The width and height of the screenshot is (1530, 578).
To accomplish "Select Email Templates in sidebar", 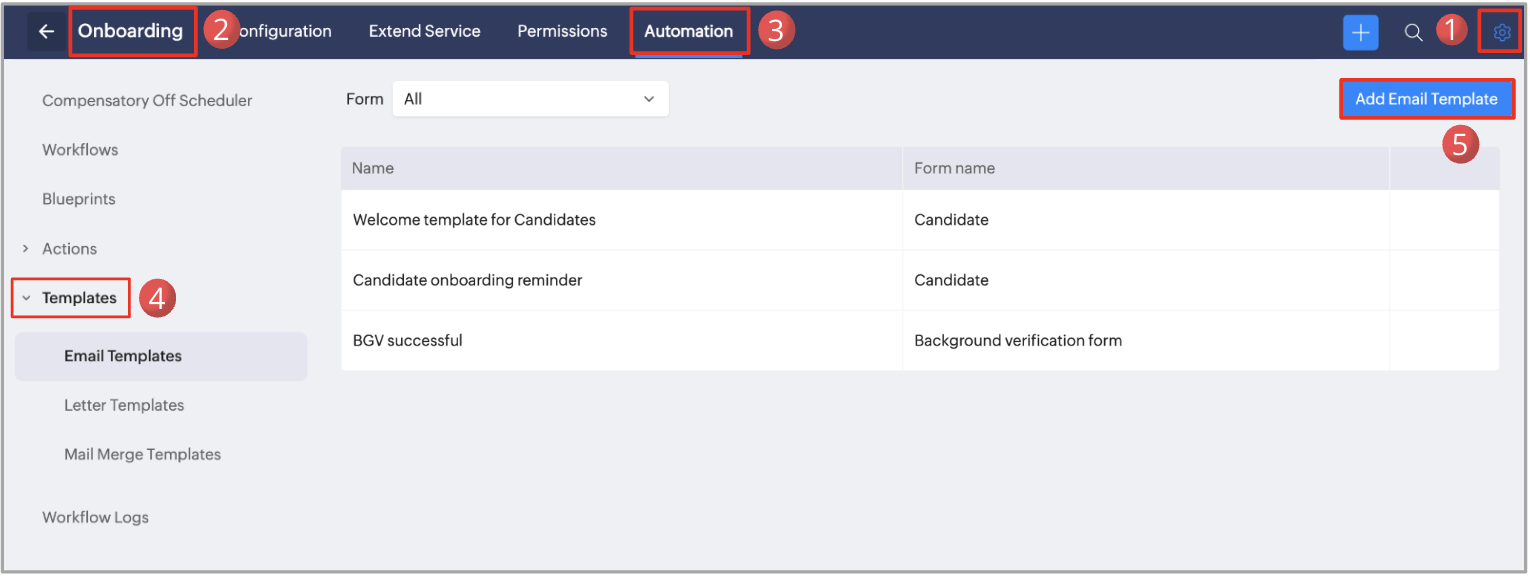I will (123, 356).
